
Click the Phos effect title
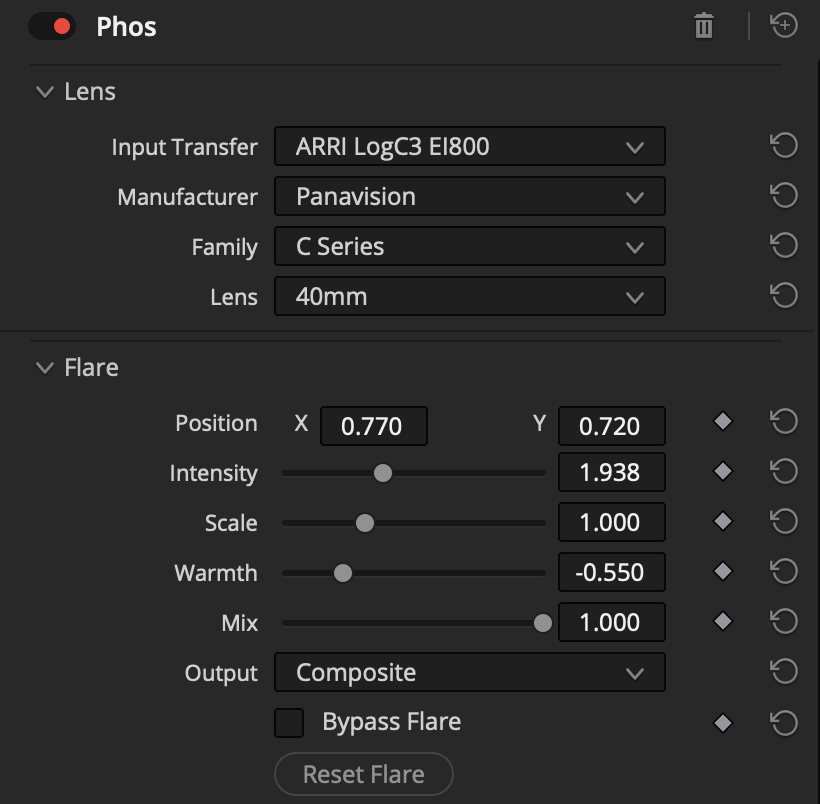pyautogui.click(x=126, y=27)
